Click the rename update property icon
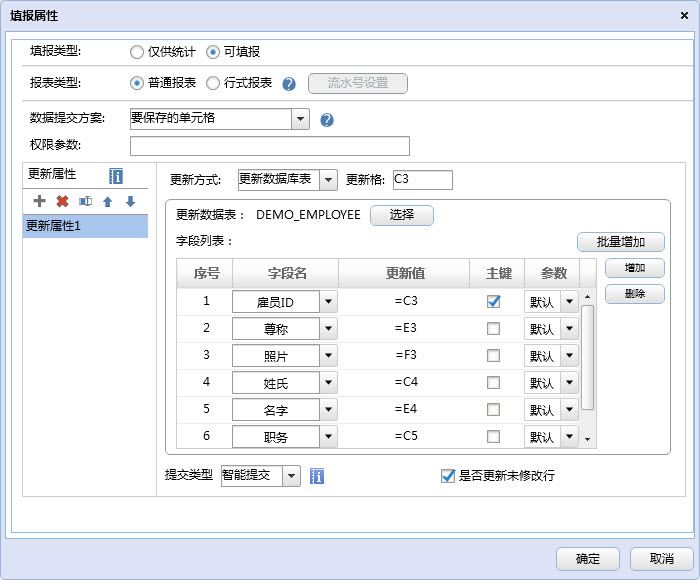 coord(85,201)
